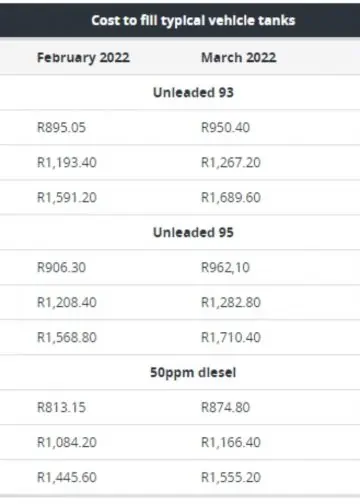Screen dimensions: 360x504
Task: Select the R1,689.60 cell
Action: [231, 197]
